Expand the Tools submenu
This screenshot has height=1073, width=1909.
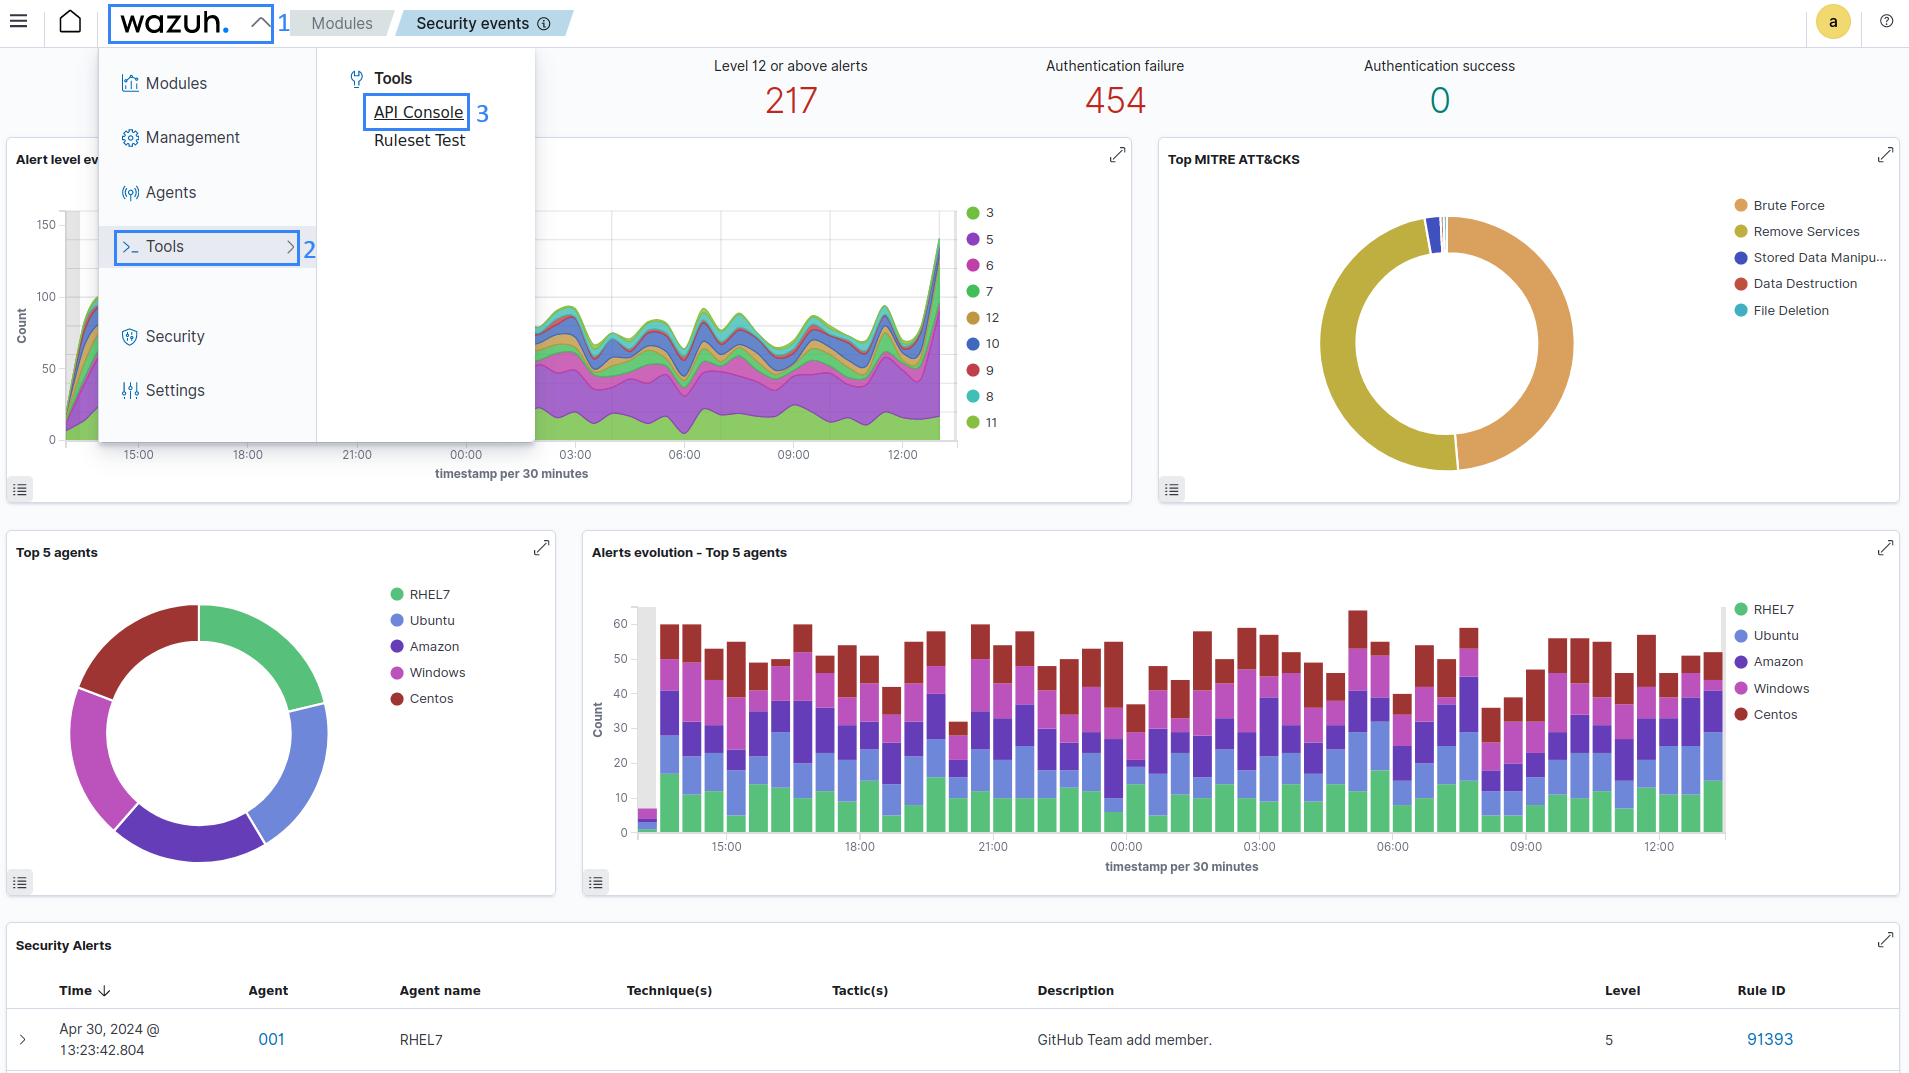click(x=207, y=247)
